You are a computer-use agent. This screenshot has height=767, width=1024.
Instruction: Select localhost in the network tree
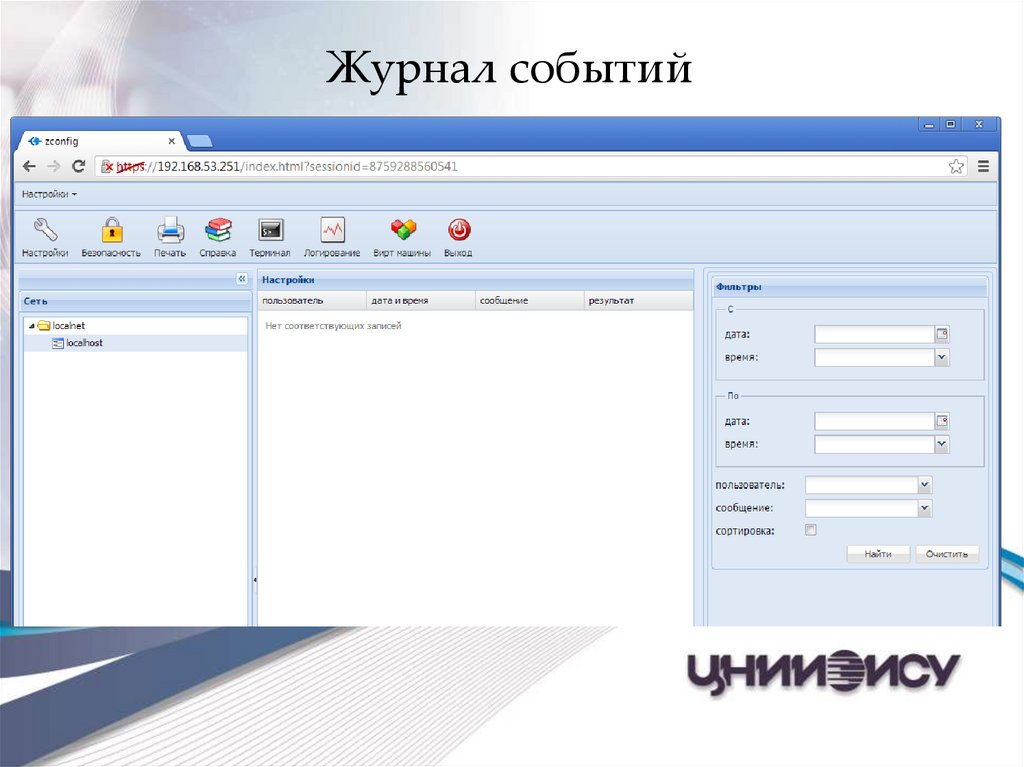[x=84, y=343]
